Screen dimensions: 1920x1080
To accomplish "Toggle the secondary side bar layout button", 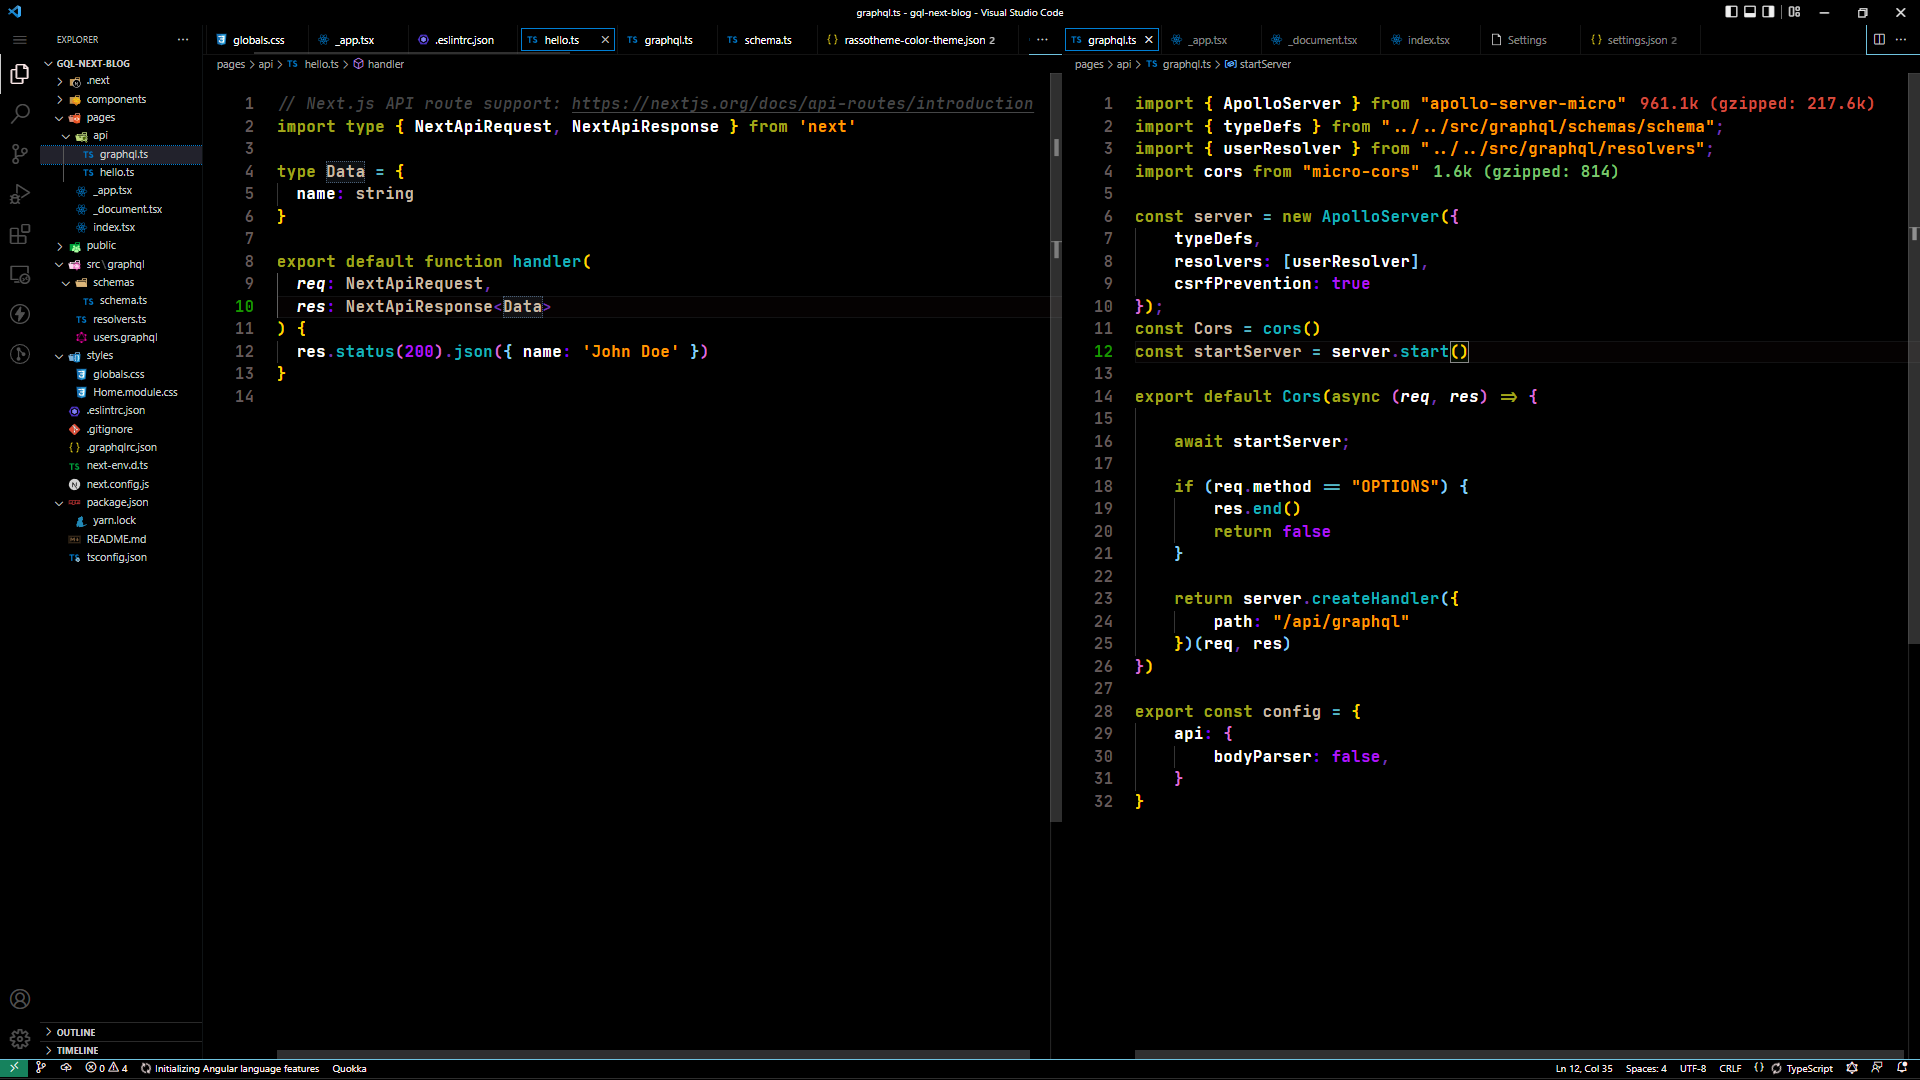I will 1768,12.
